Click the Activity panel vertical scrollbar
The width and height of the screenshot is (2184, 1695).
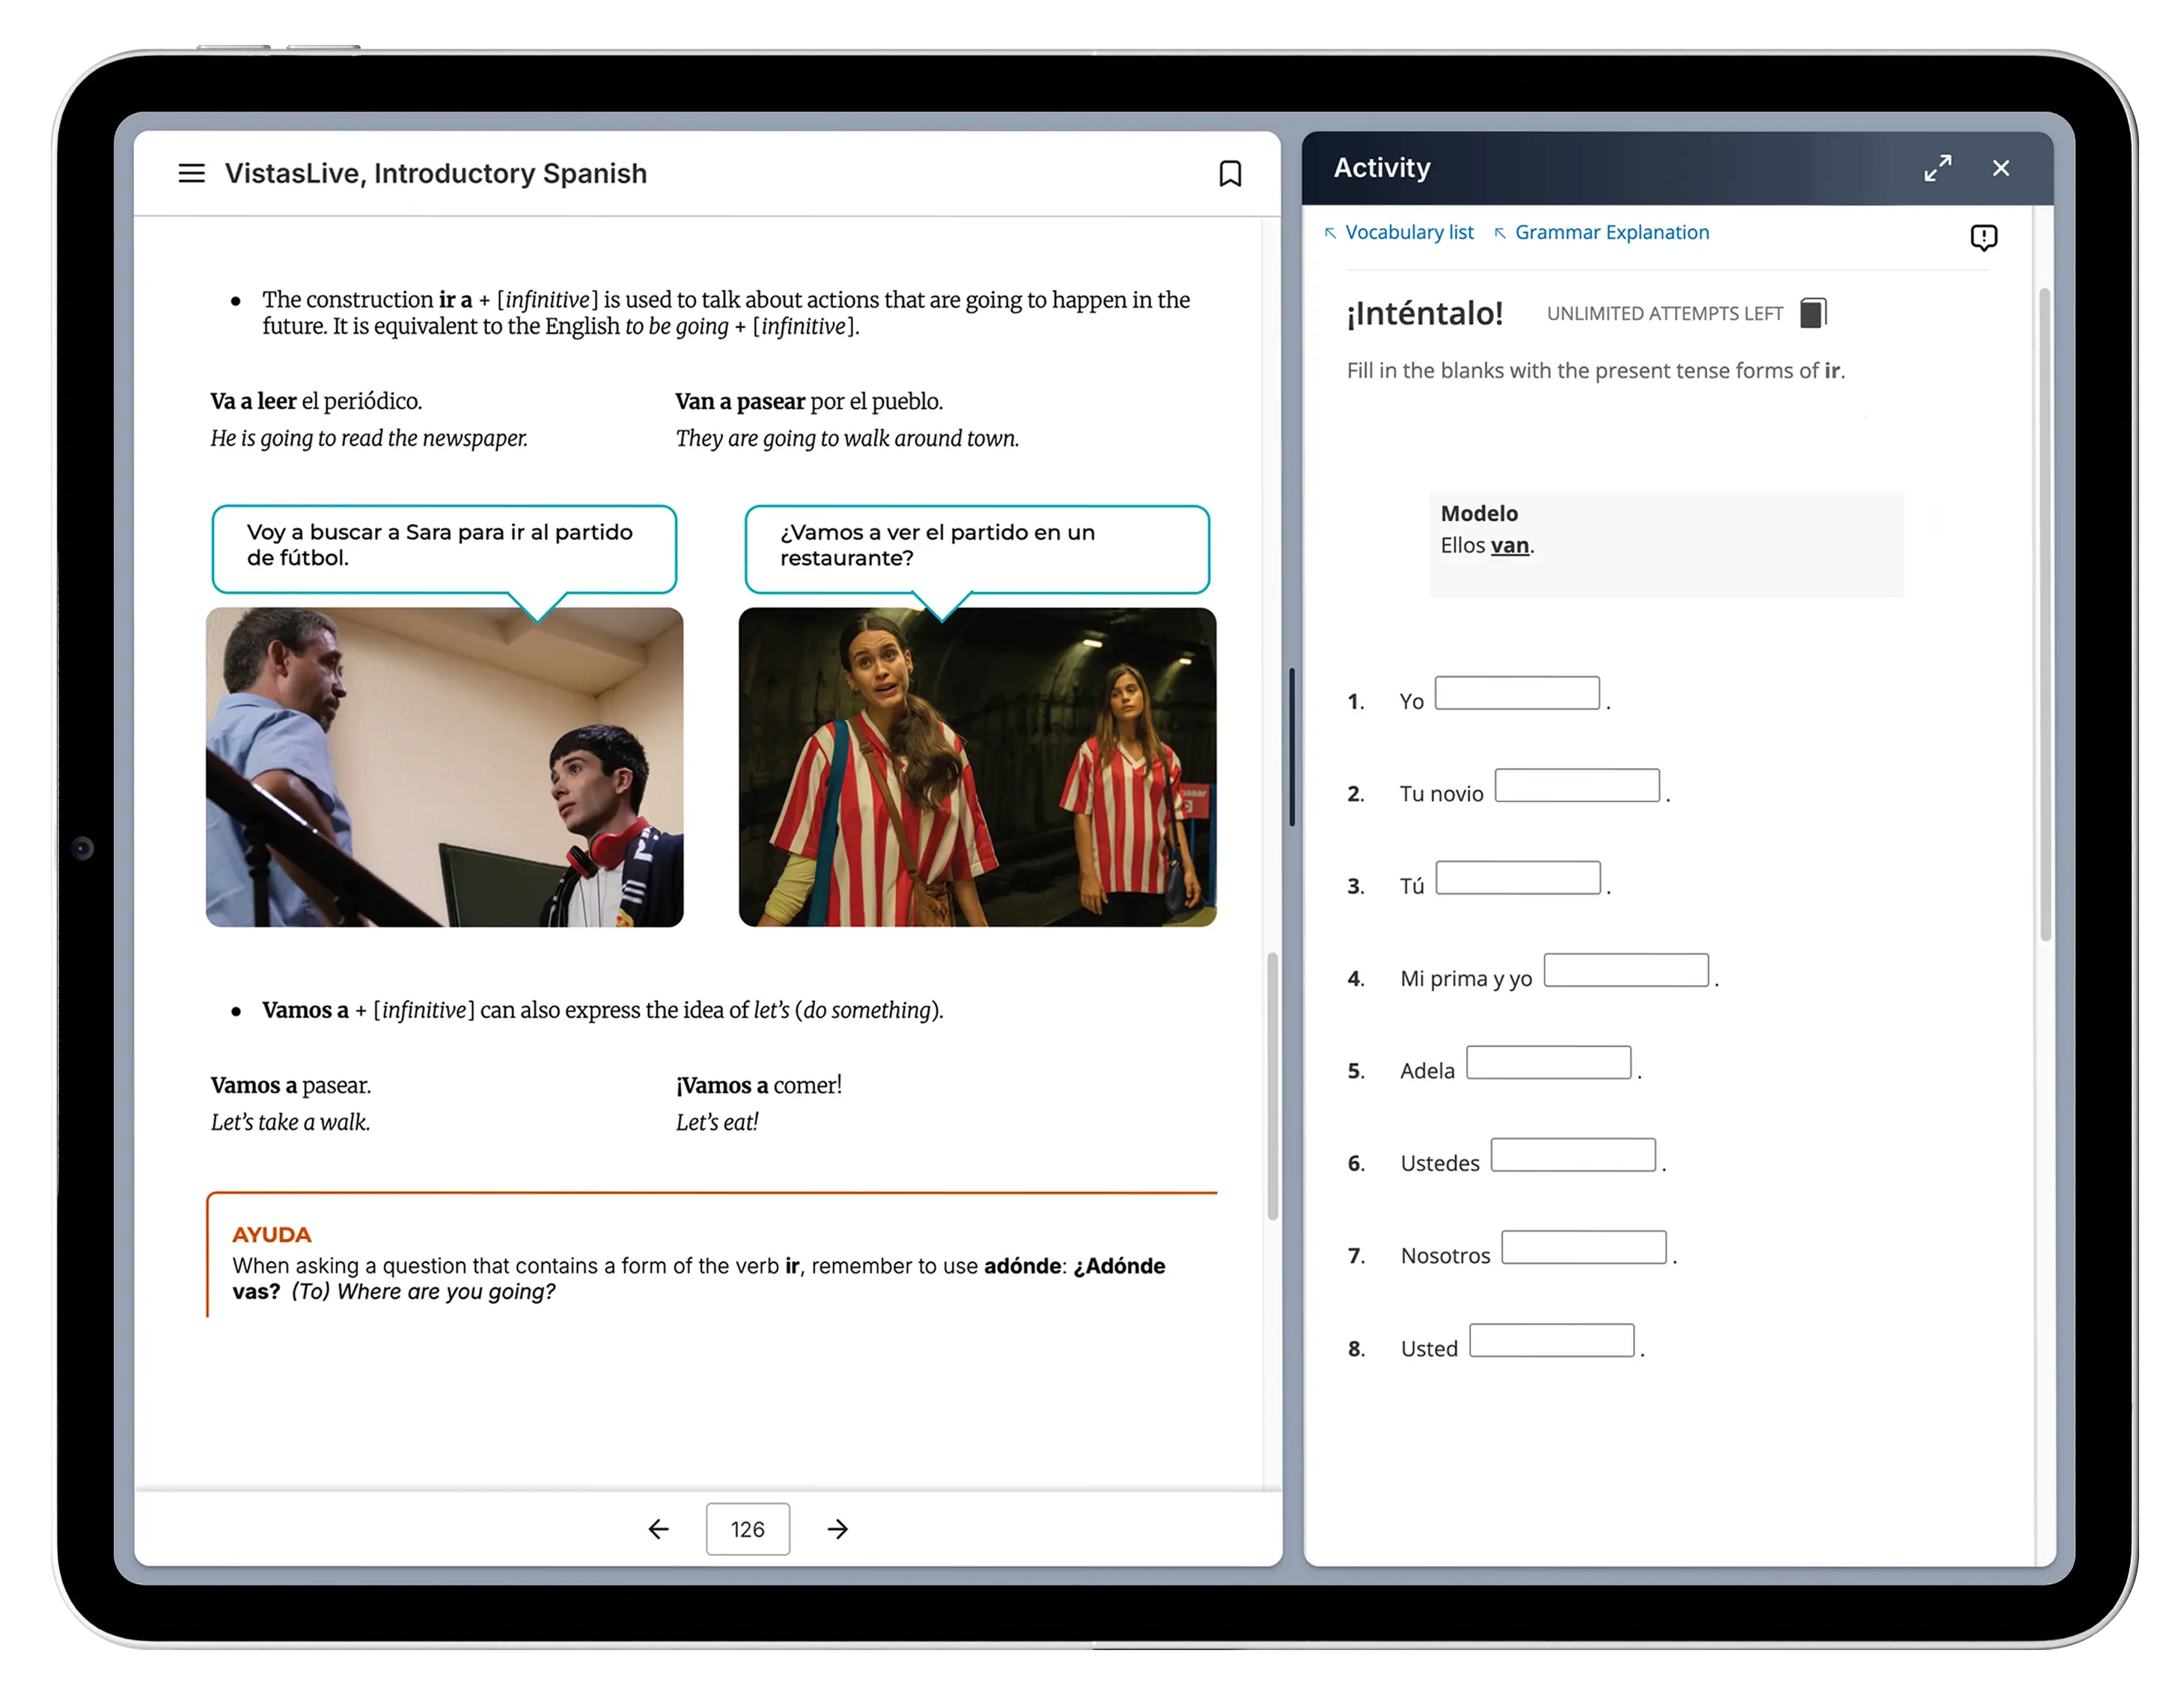click(2045, 614)
